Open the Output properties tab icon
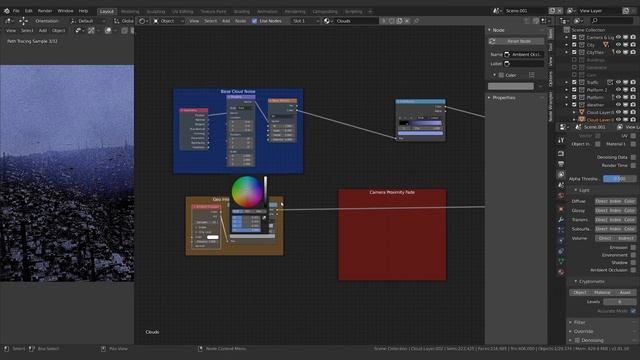Screen dimensions: 640x360 [561, 164]
